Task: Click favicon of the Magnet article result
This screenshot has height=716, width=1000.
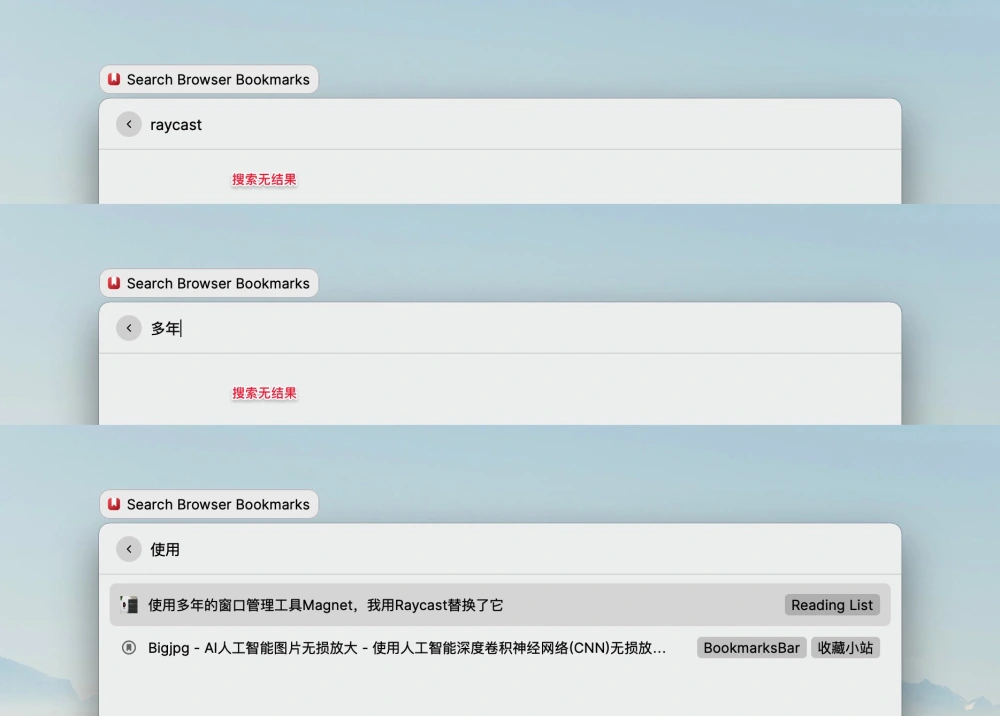Action: [x=129, y=604]
